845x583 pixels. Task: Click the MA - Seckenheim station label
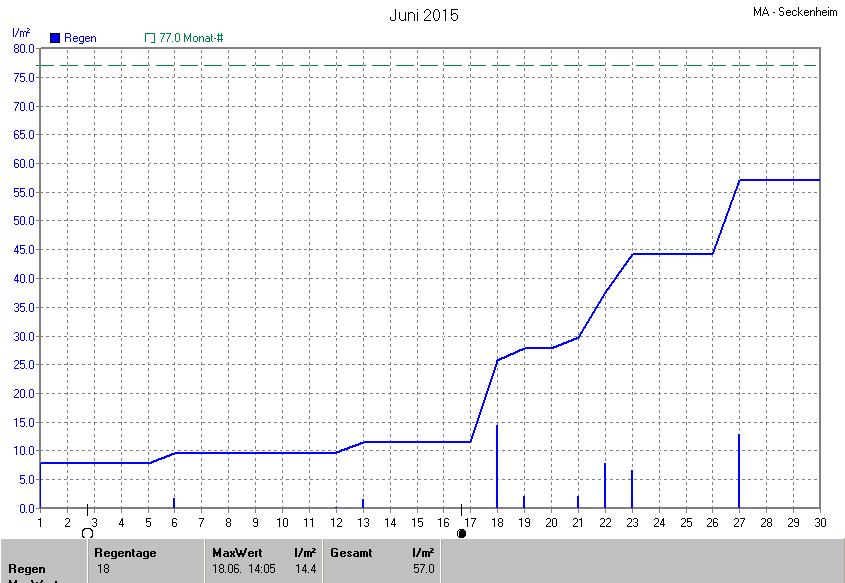click(x=797, y=13)
